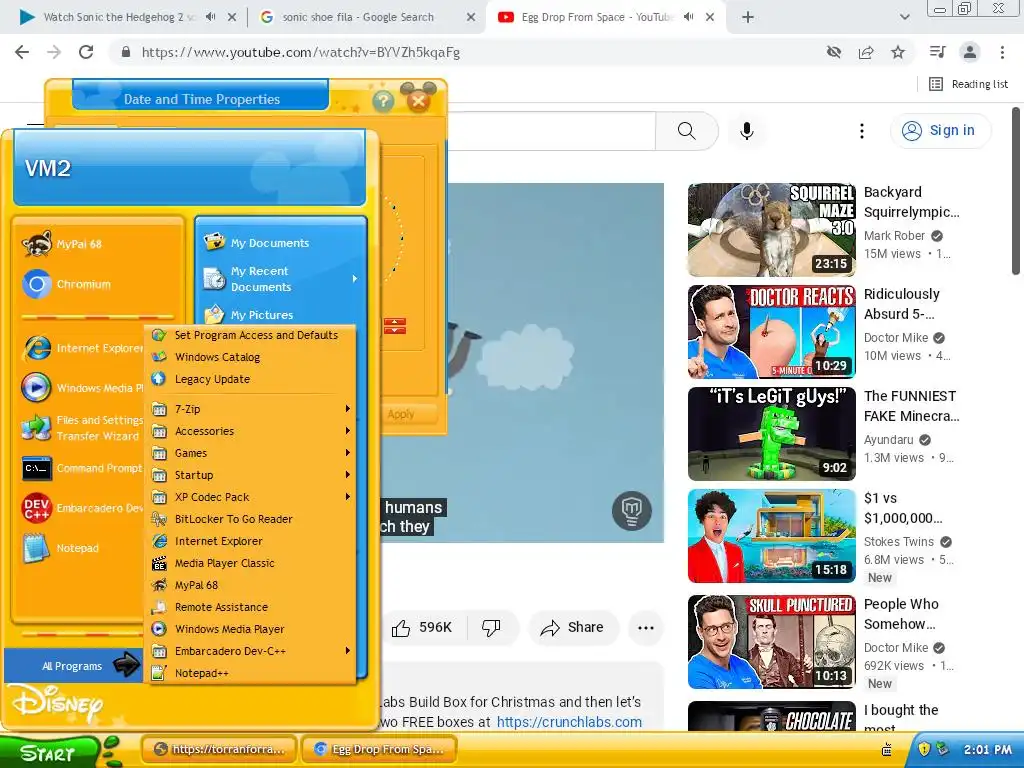This screenshot has height=768, width=1024.
Task: Click the YouTube page vertical scrollbar
Action: click(x=1016, y=191)
